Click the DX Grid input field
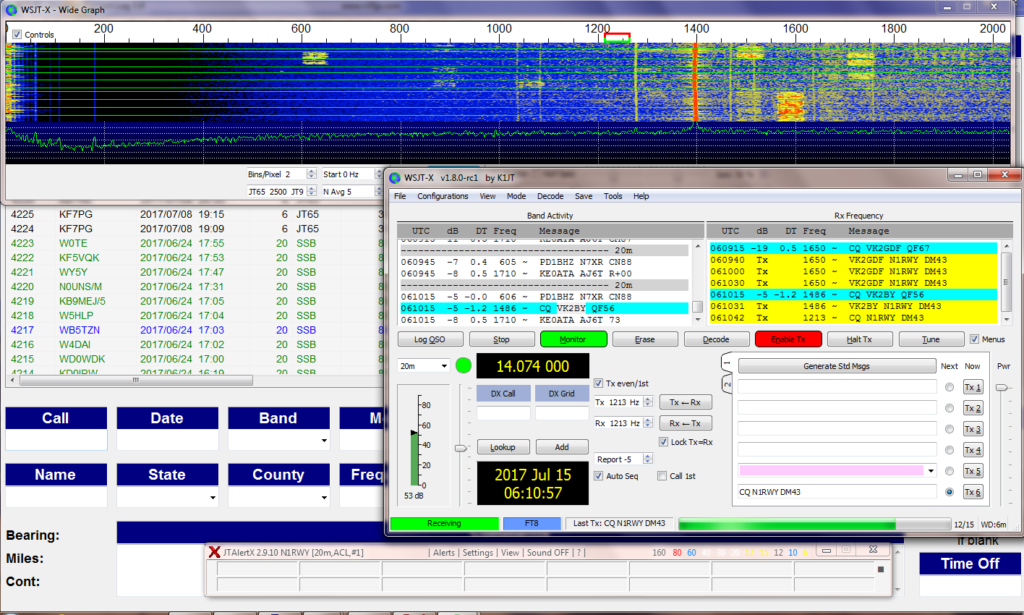Screen dimensions: 1024x615 [x=562, y=413]
